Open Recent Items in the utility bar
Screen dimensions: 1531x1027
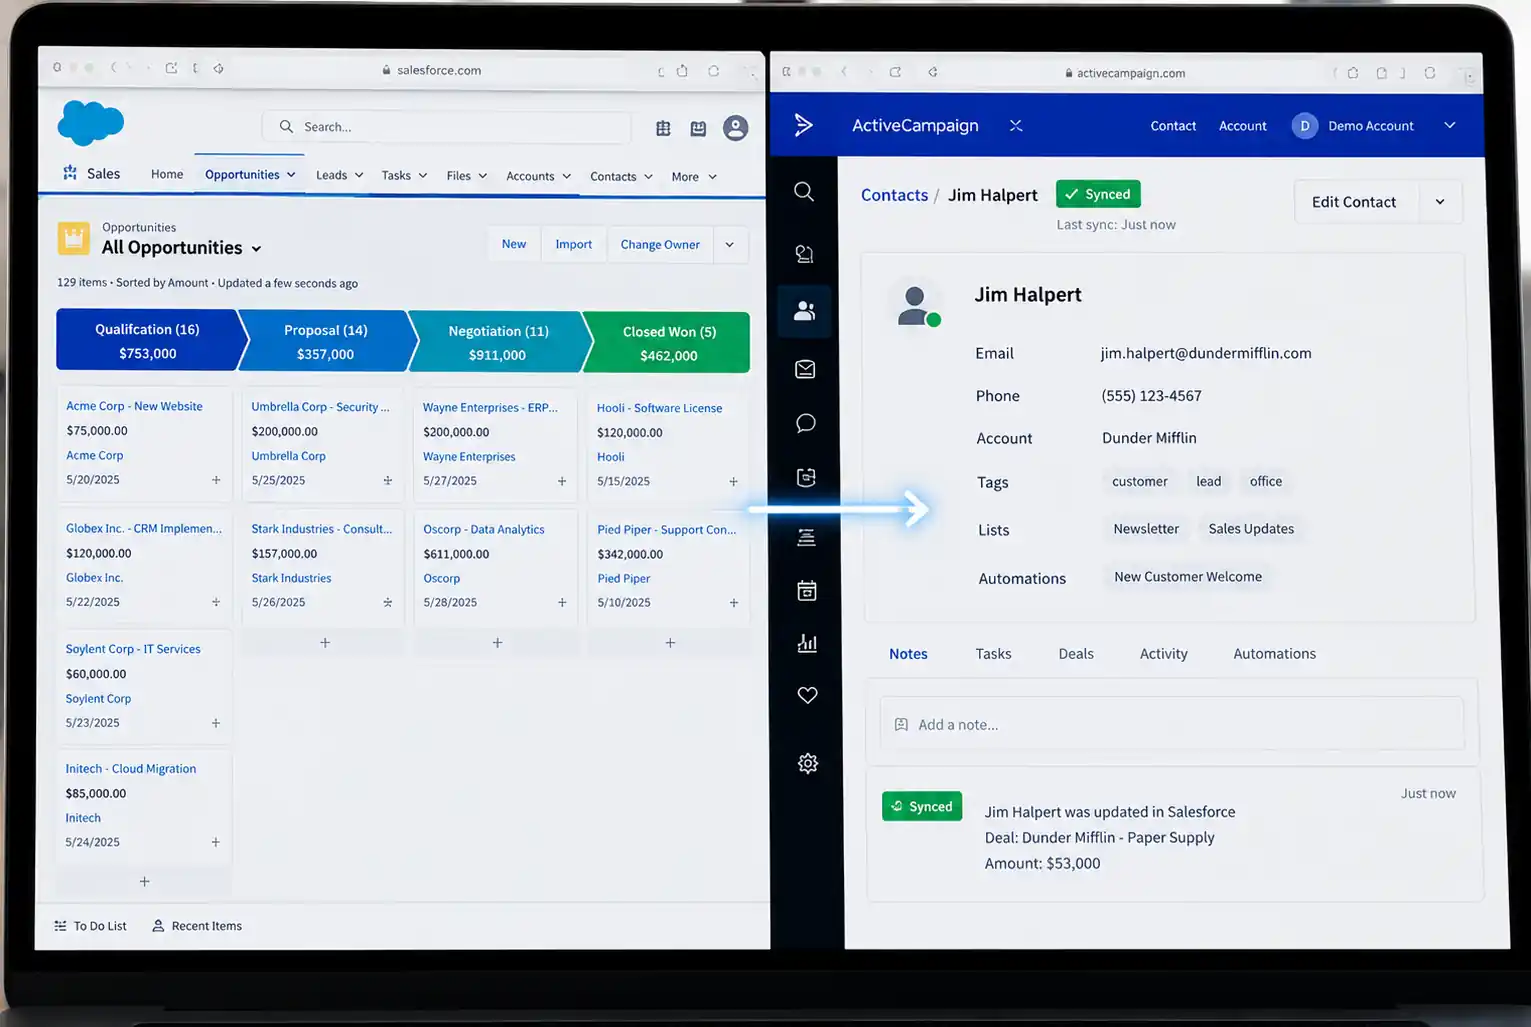tap(197, 926)
